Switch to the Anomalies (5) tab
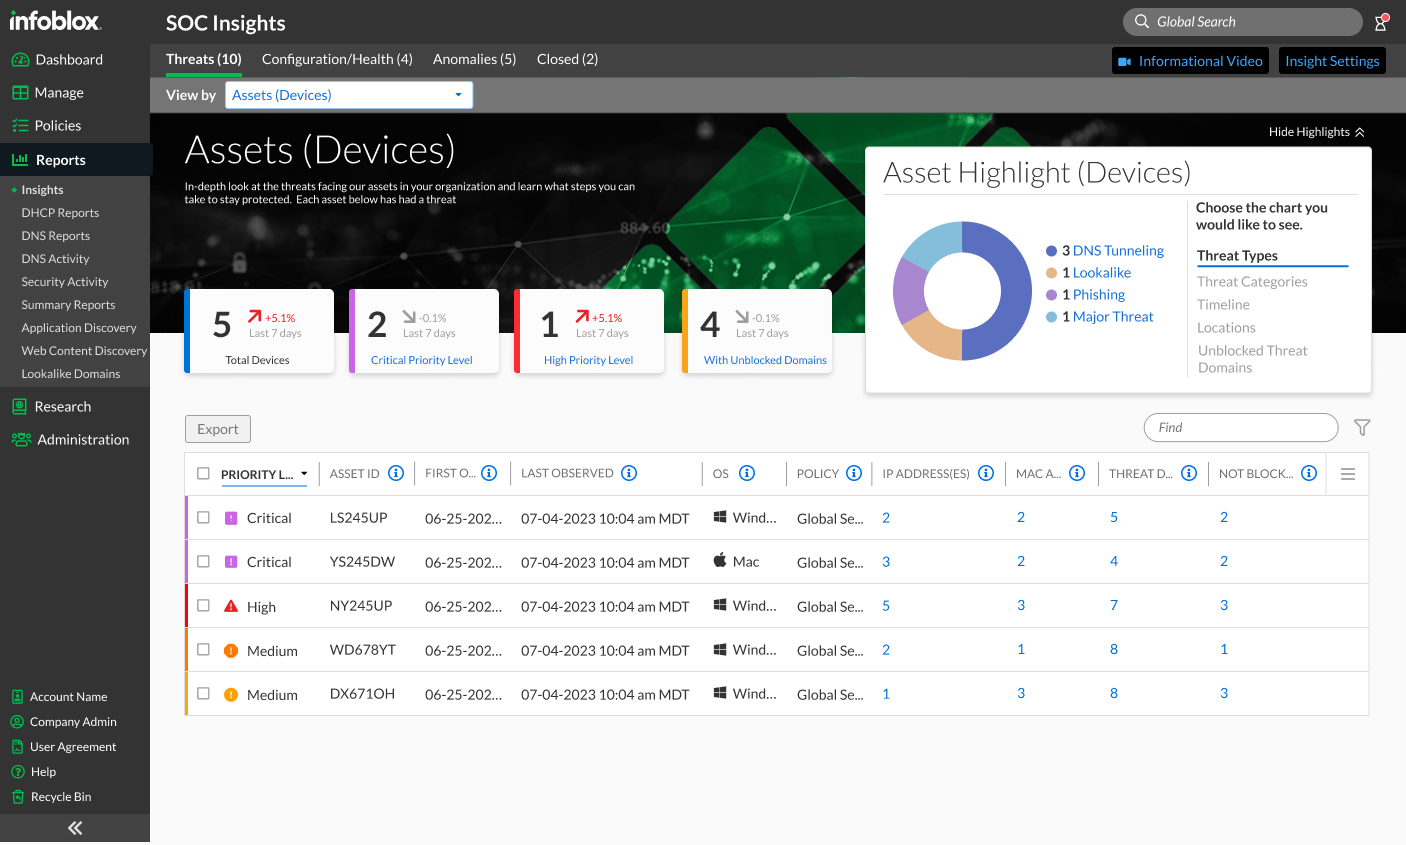The image size is (1406, 845). tap(474, 59)
